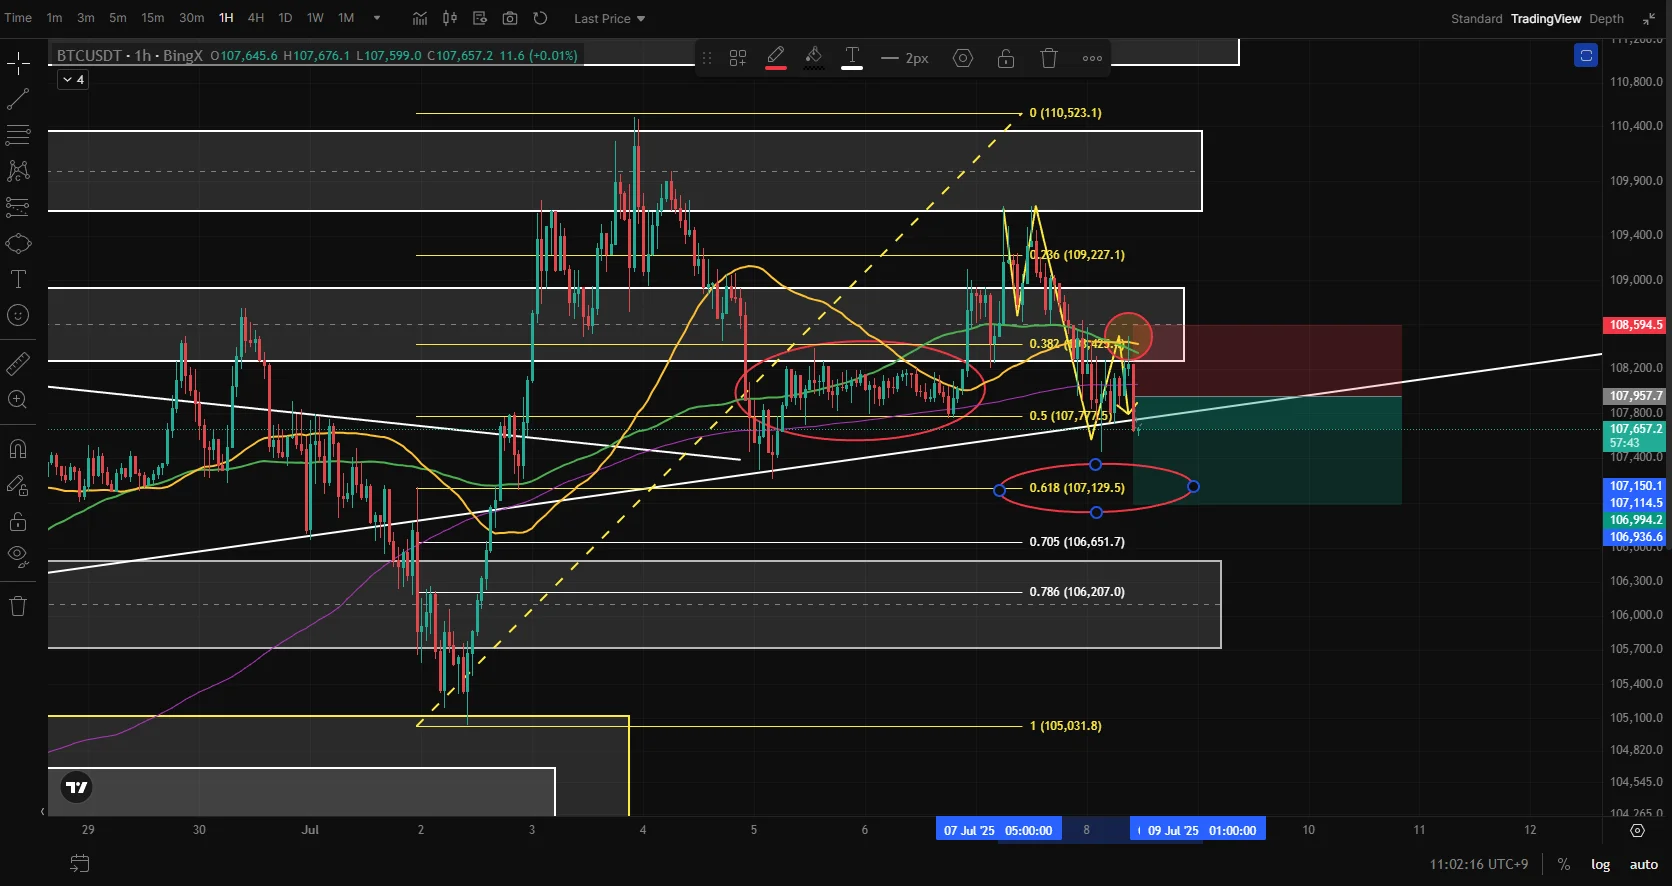Viewport: 1672px width, 886px height.
Task: Open the candlestick chart type selector
Action: point(450,18)
